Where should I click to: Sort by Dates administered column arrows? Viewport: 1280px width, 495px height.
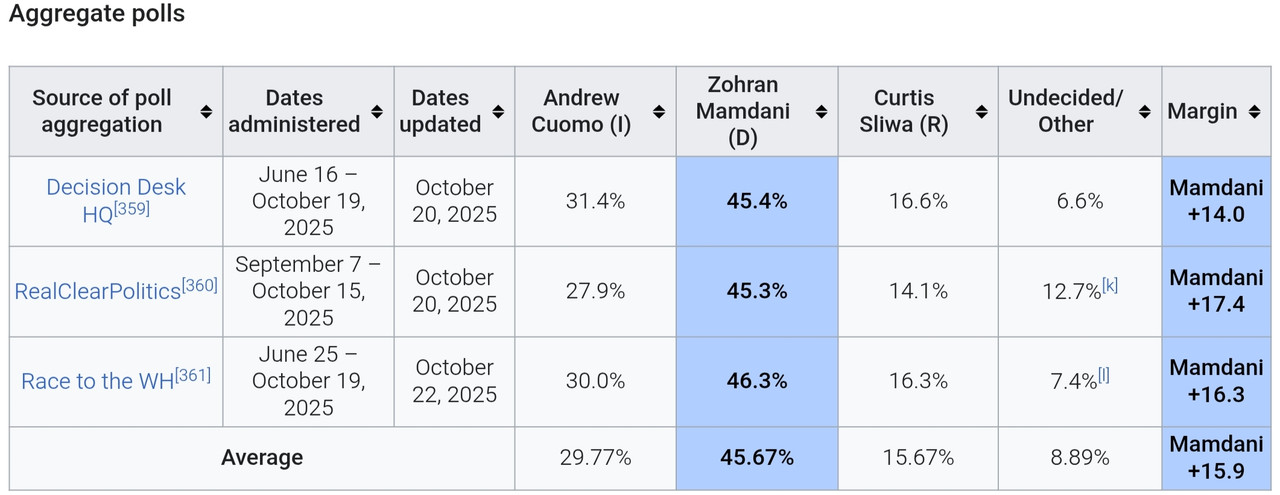[x=377, y=112]
